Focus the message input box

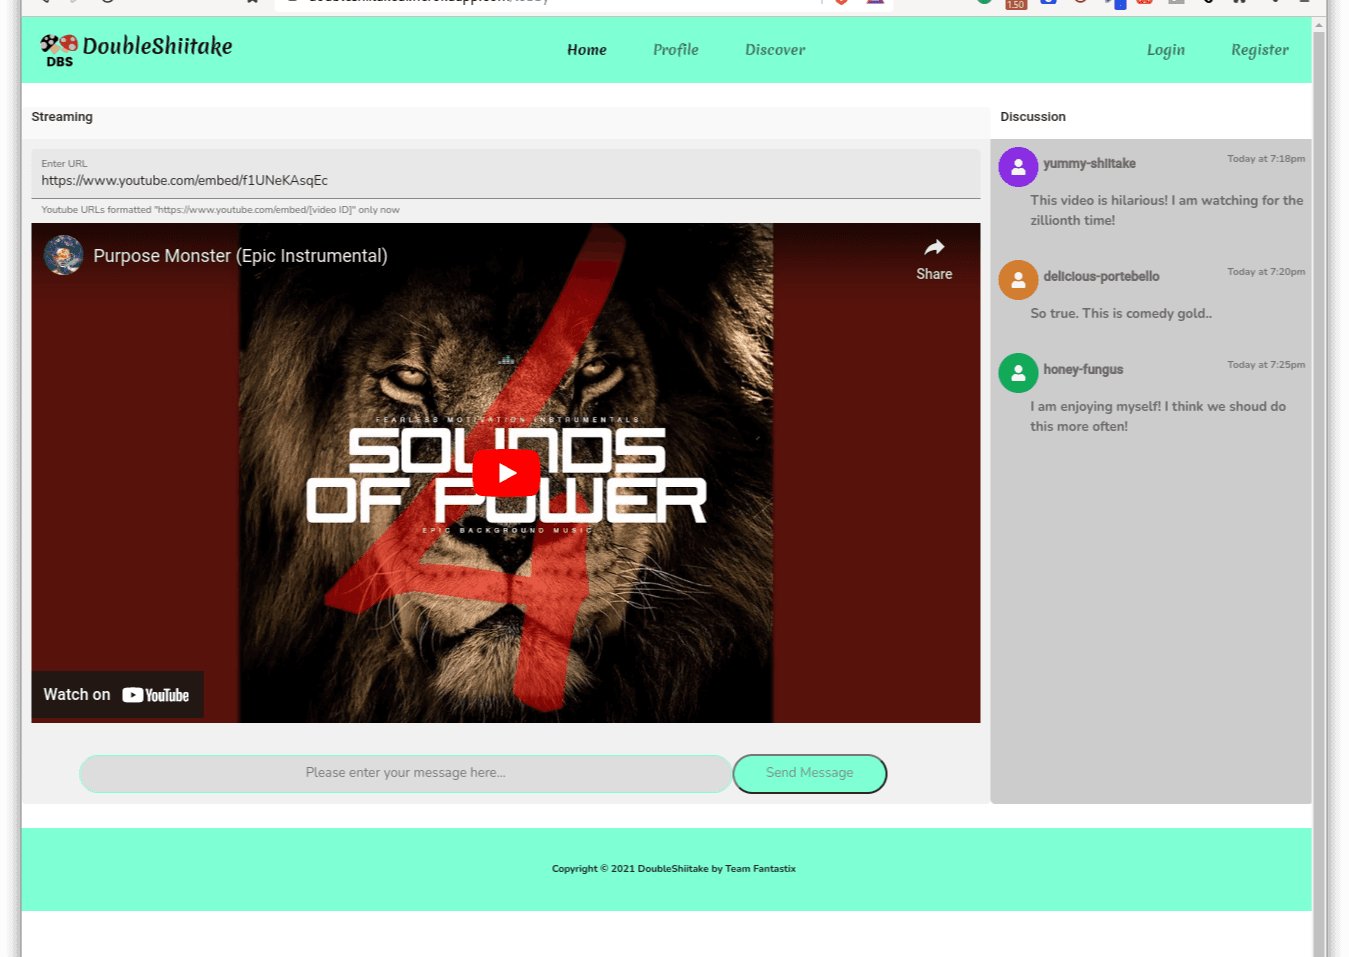406,774
